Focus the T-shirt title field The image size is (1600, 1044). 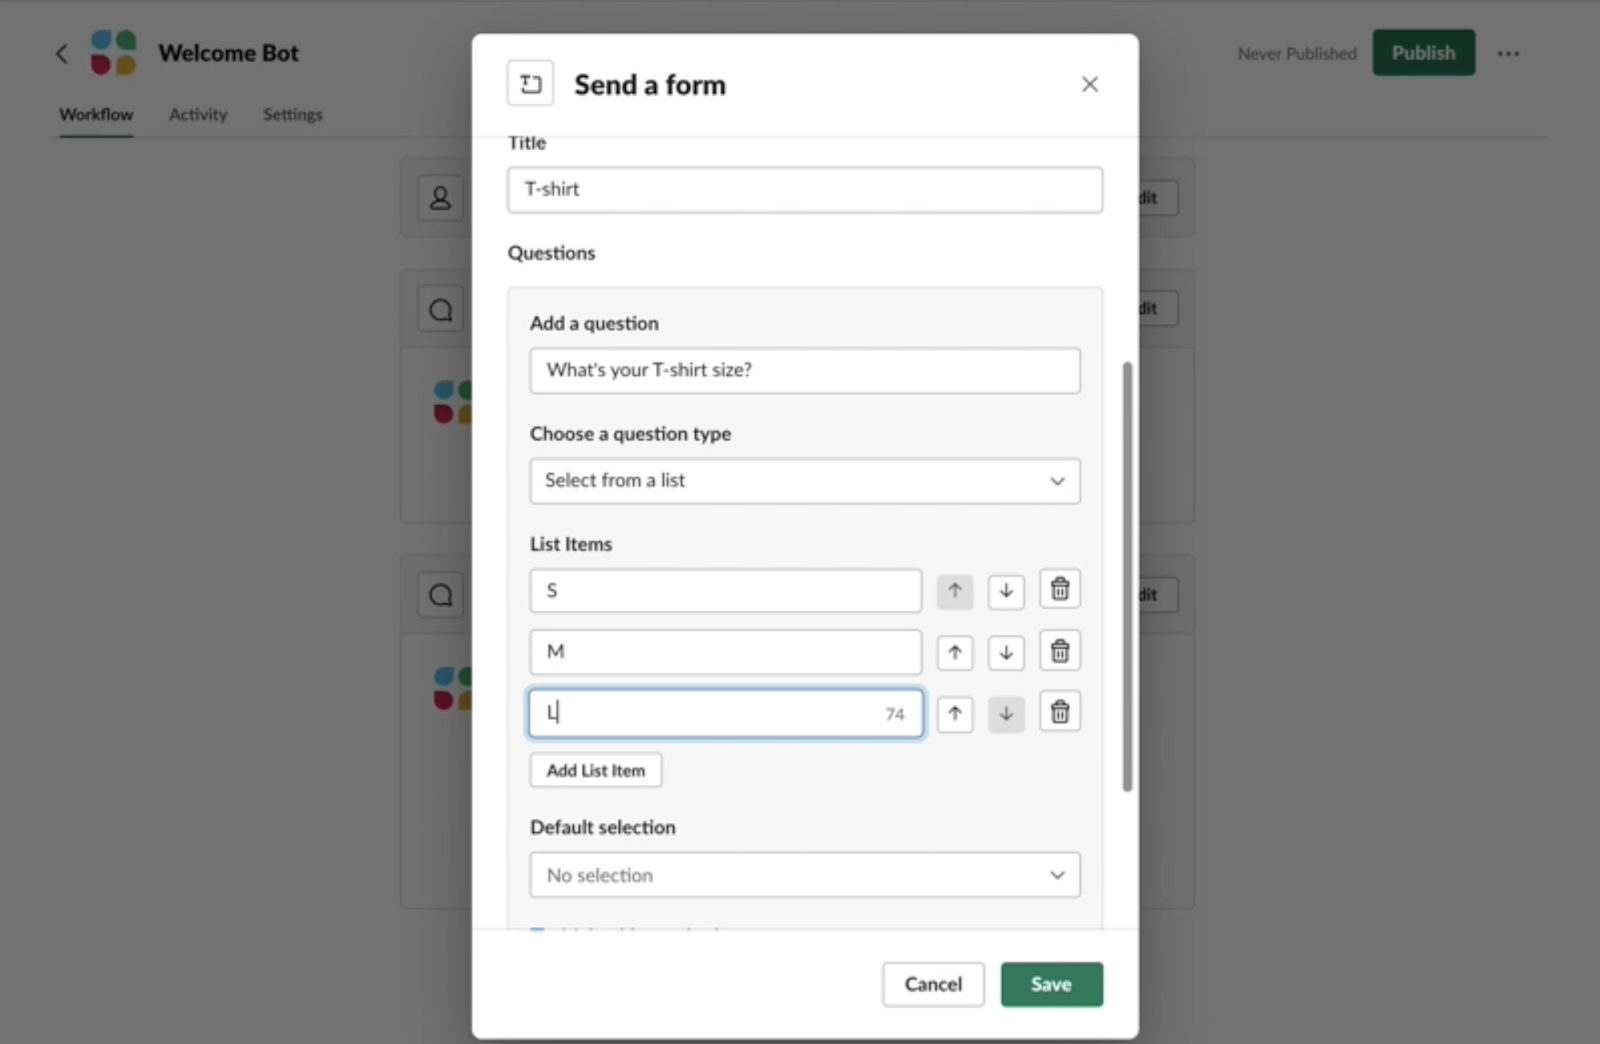804,190
